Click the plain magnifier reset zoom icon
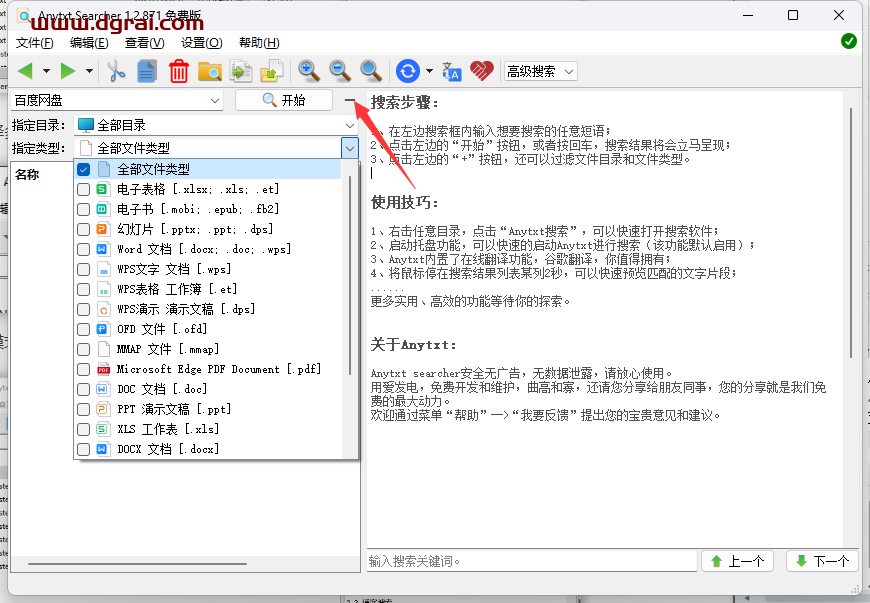 [x=371, y=71]
